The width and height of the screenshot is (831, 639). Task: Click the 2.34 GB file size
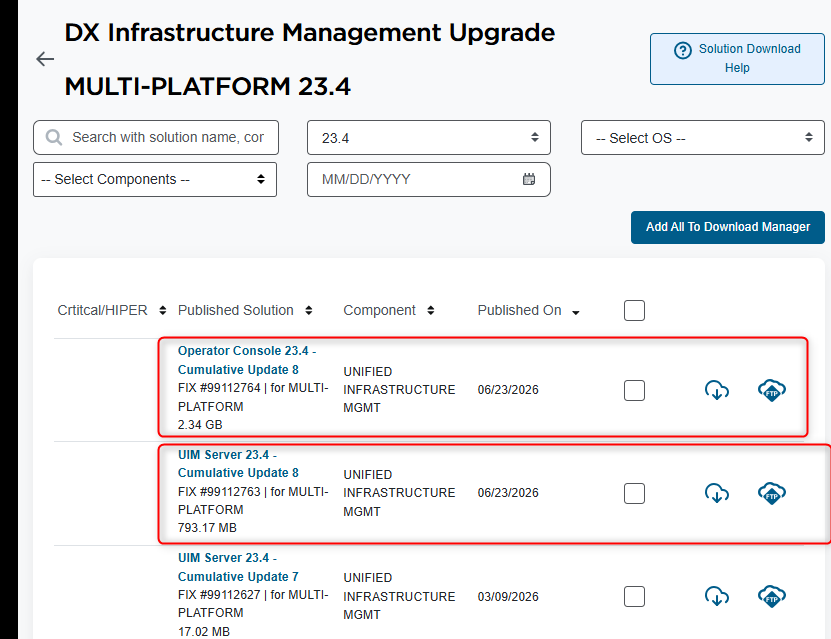point(200,425)
